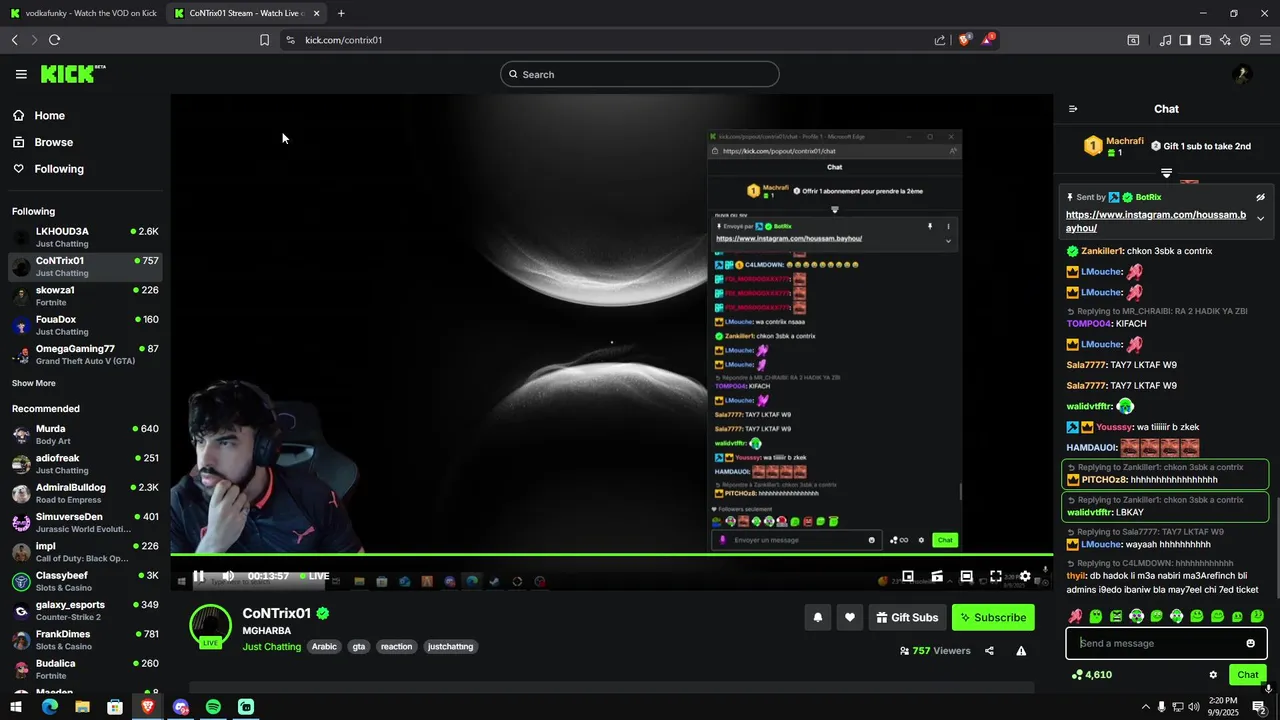Screen dimensions: 1280x720
Task: Open the Brave Rewards icon
Action: click(988, 40)
